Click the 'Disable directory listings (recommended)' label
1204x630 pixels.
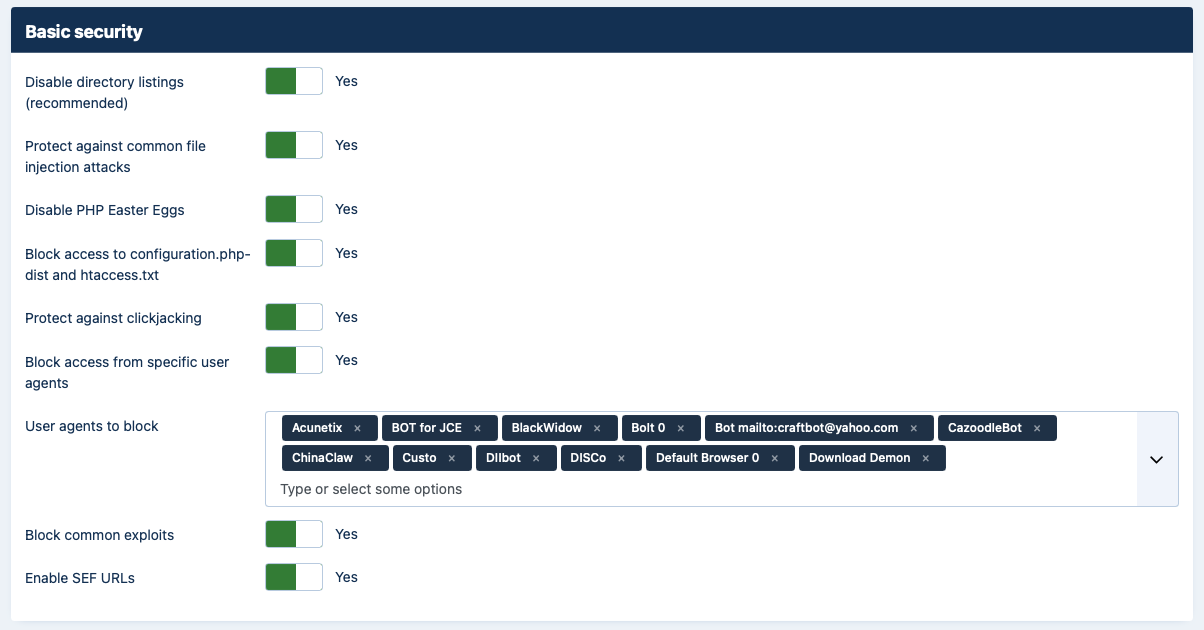pyautogui.click(x=105, y=92)
